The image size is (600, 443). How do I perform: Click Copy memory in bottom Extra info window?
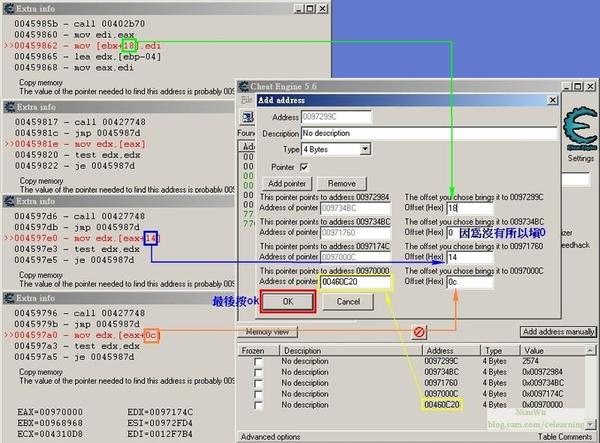tap(41, 372)
